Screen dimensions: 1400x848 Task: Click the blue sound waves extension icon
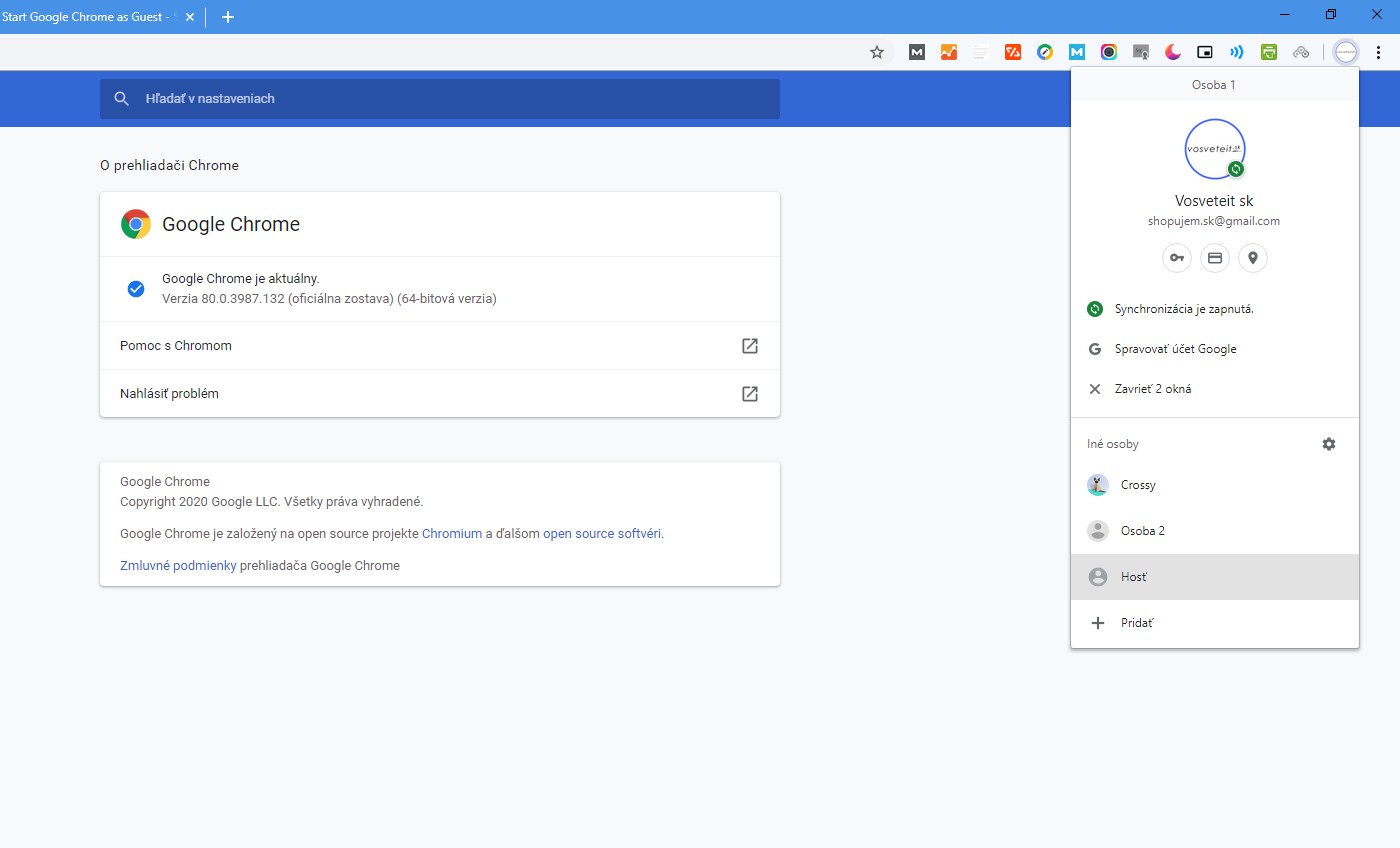1237,52
